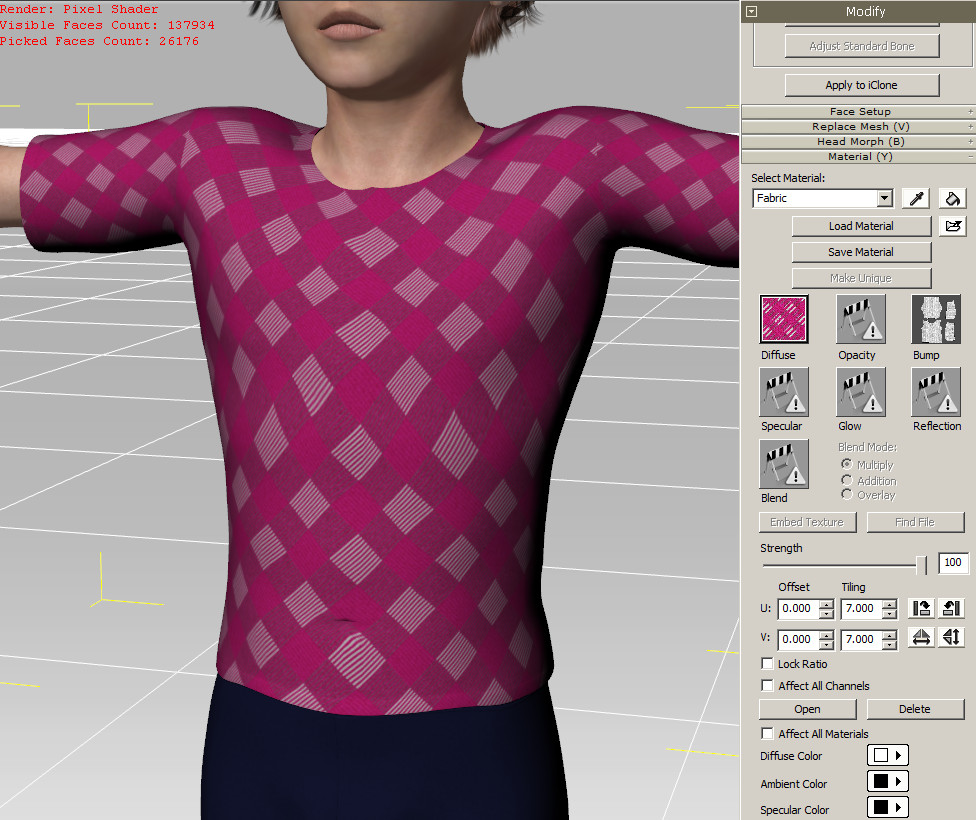Open the Reflection texture slot
The image size is (976, 820).
tap(936, 392)
